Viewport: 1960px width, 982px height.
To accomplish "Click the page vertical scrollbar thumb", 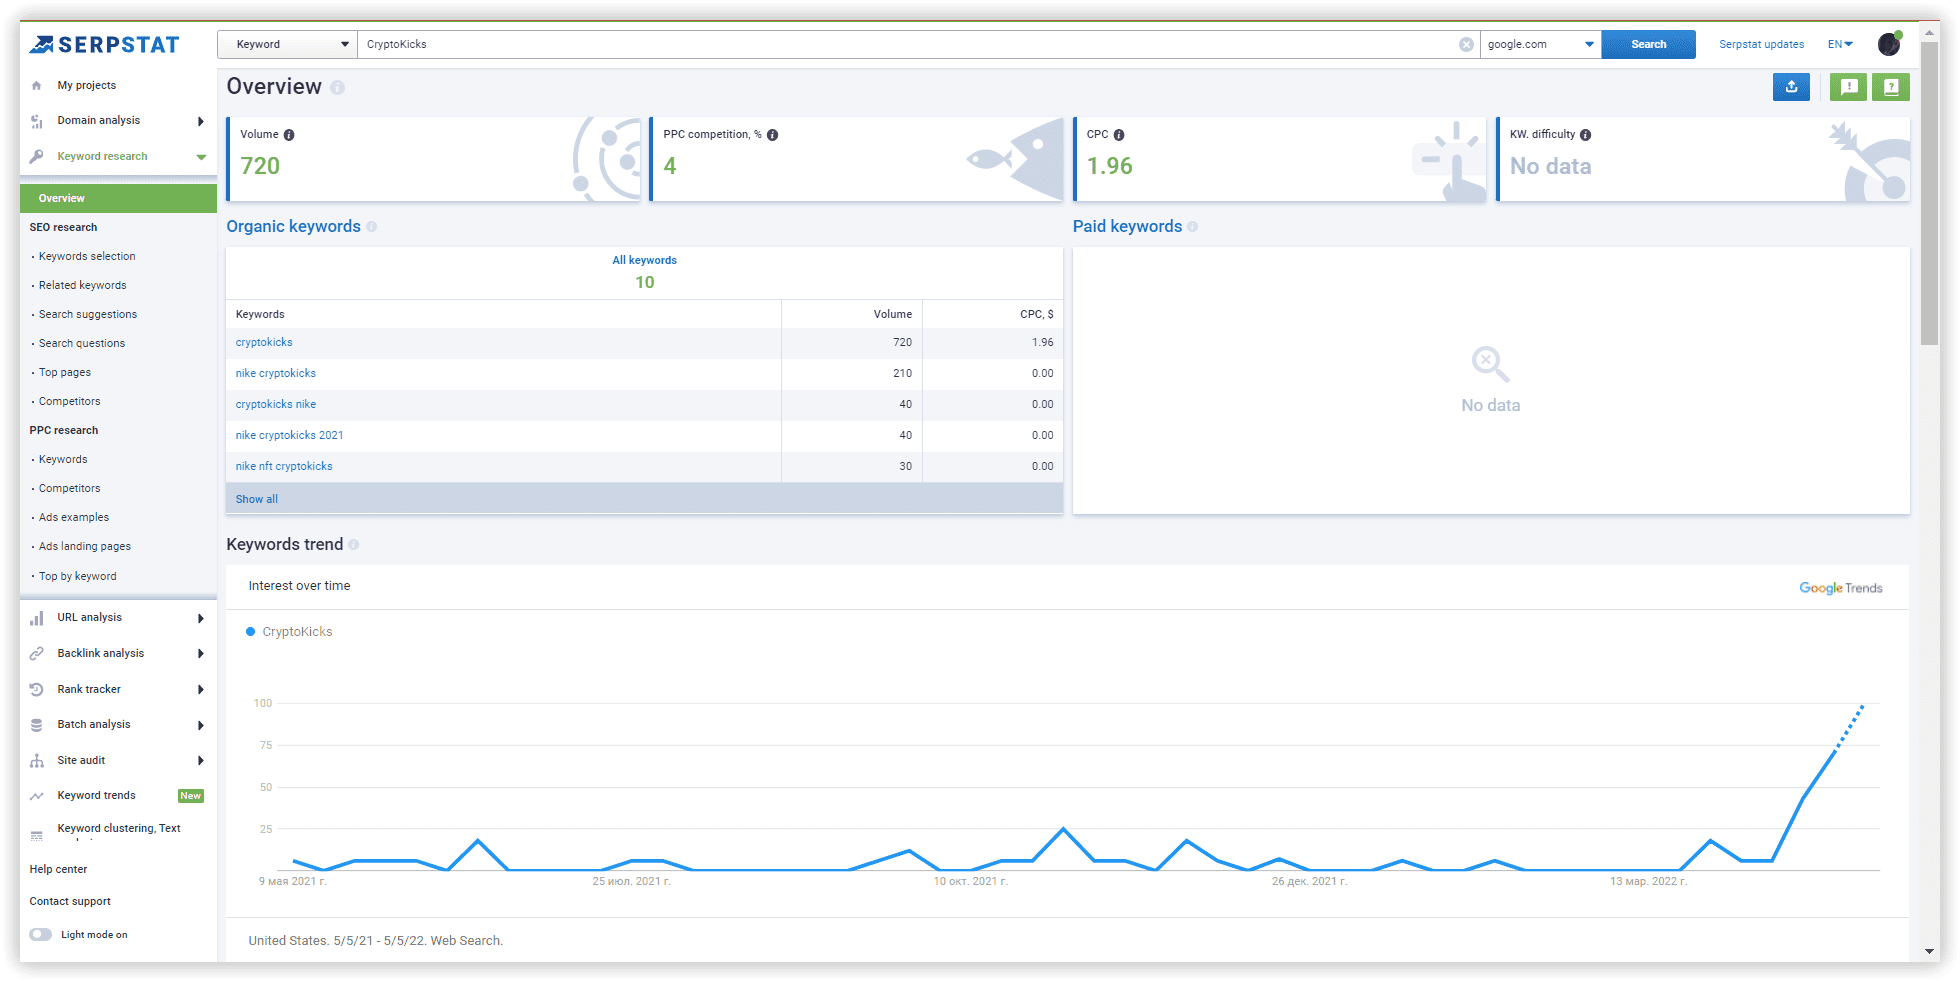I will tap(1930, 195).
